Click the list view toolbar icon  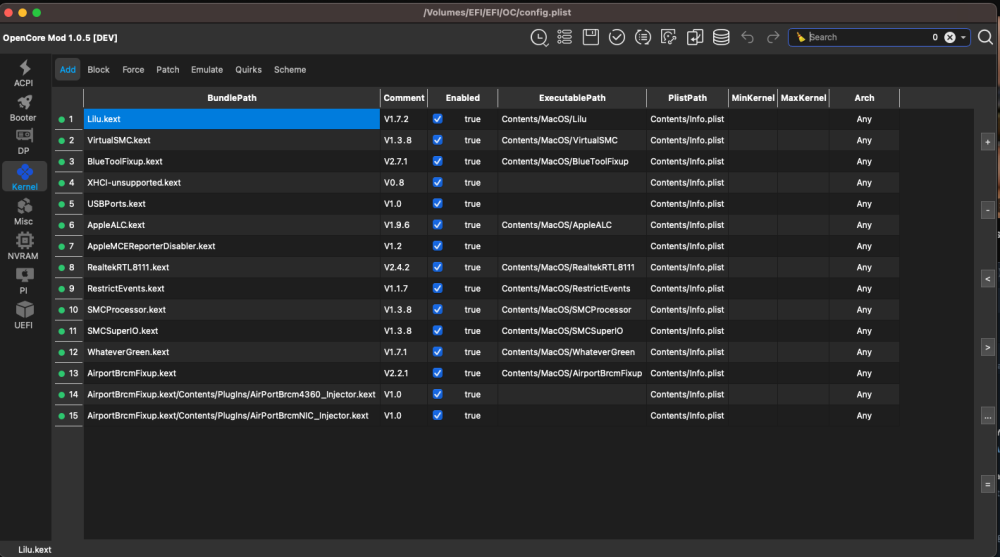click(x=564, y=38)
